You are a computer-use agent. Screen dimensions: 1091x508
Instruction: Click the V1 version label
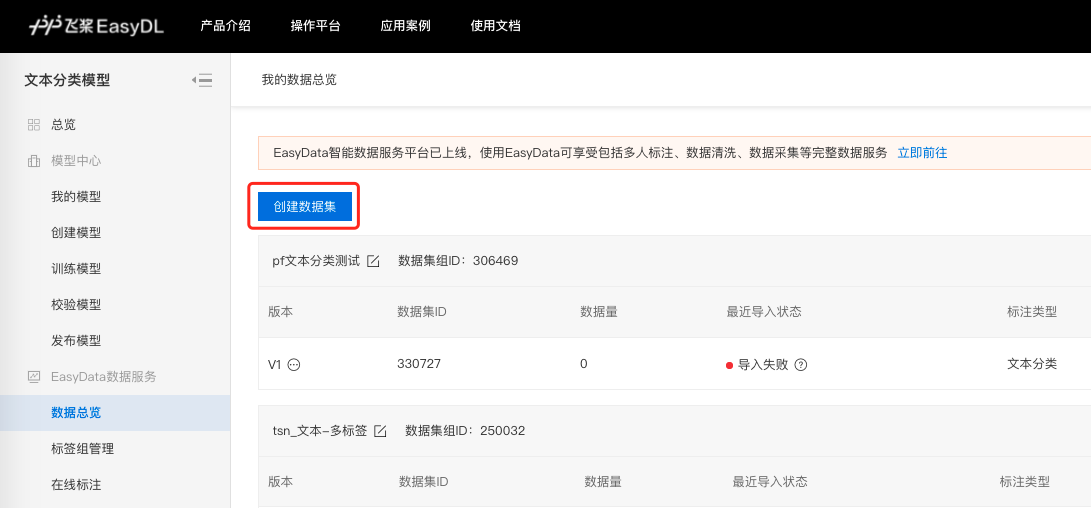[x=275, y=364]
